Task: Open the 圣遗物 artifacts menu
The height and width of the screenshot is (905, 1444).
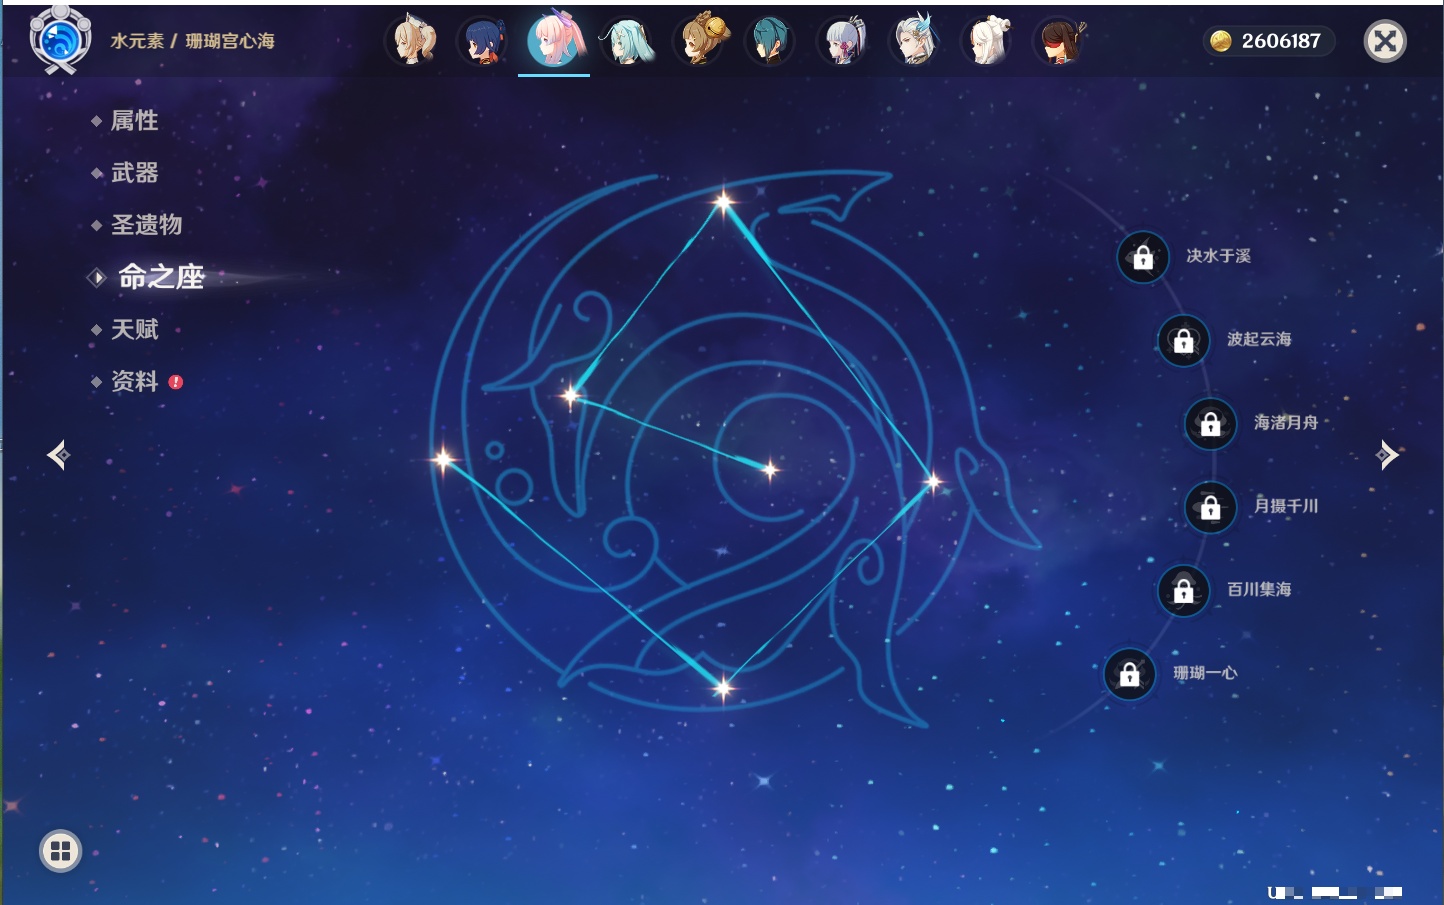Action: (146, 225)
